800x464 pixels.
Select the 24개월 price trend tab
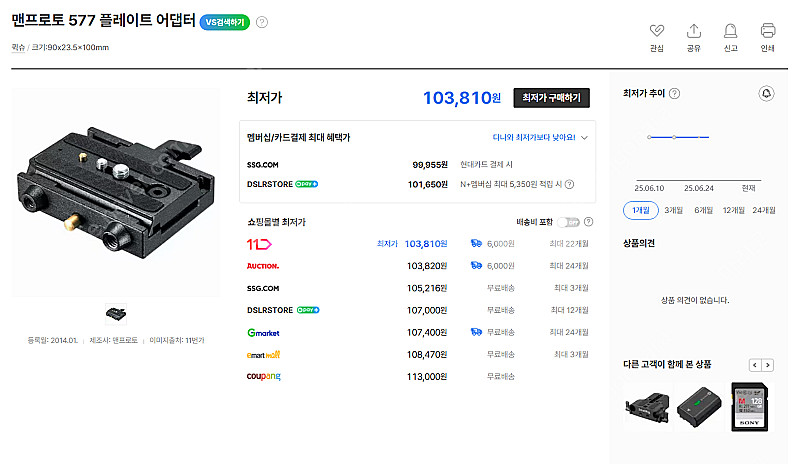[764, 210]
